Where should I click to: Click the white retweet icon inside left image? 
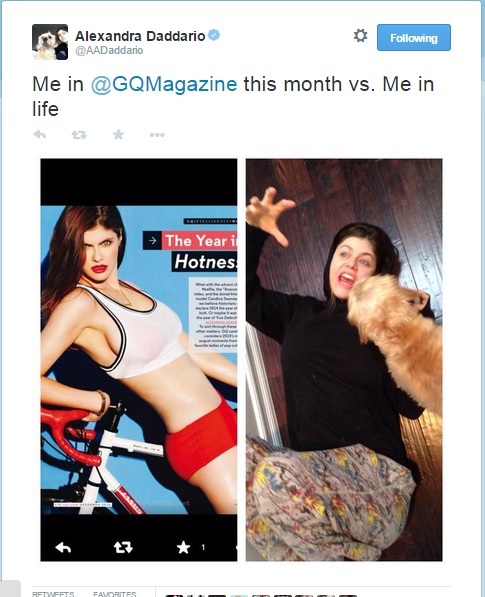[123, 548]
